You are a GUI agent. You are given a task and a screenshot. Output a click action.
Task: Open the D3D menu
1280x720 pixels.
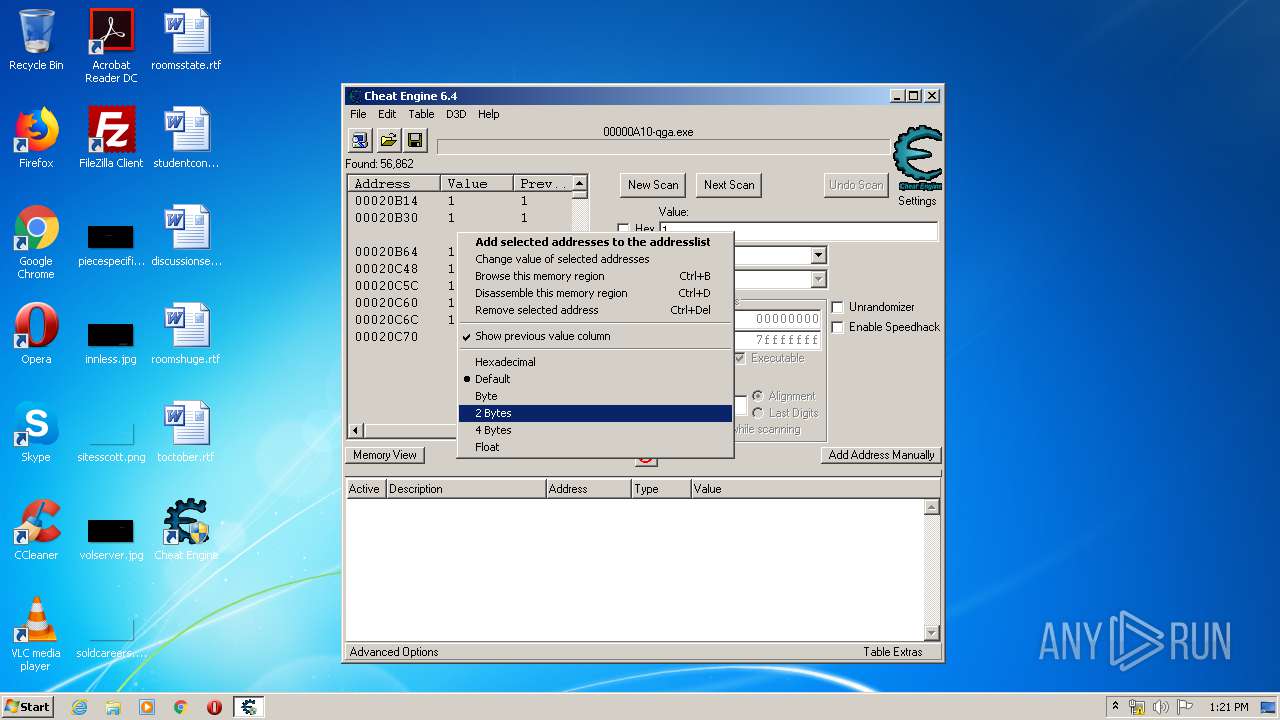click(x=456, y=114)
